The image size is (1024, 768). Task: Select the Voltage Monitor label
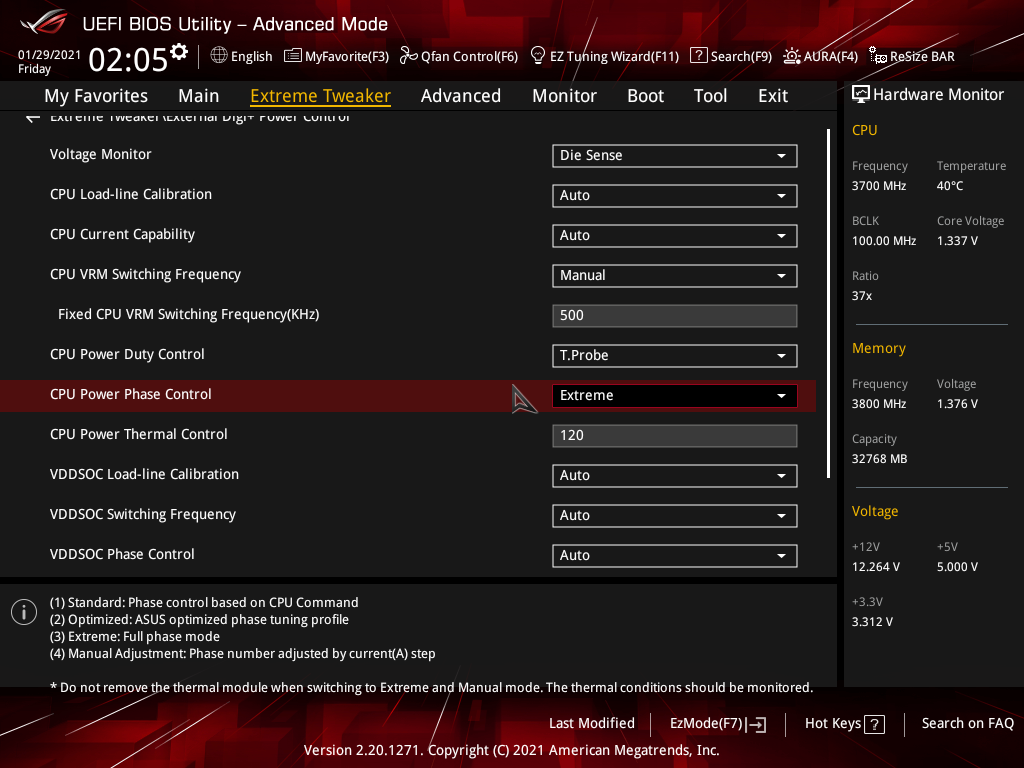[x=101, y=154]
